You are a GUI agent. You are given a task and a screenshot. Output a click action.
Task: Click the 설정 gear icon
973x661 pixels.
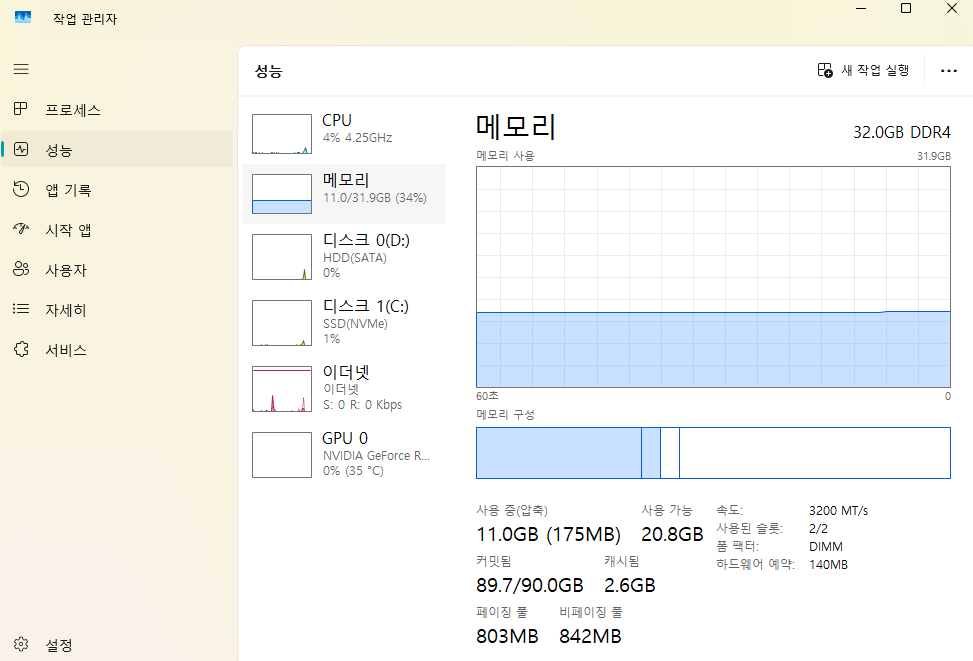21,644
